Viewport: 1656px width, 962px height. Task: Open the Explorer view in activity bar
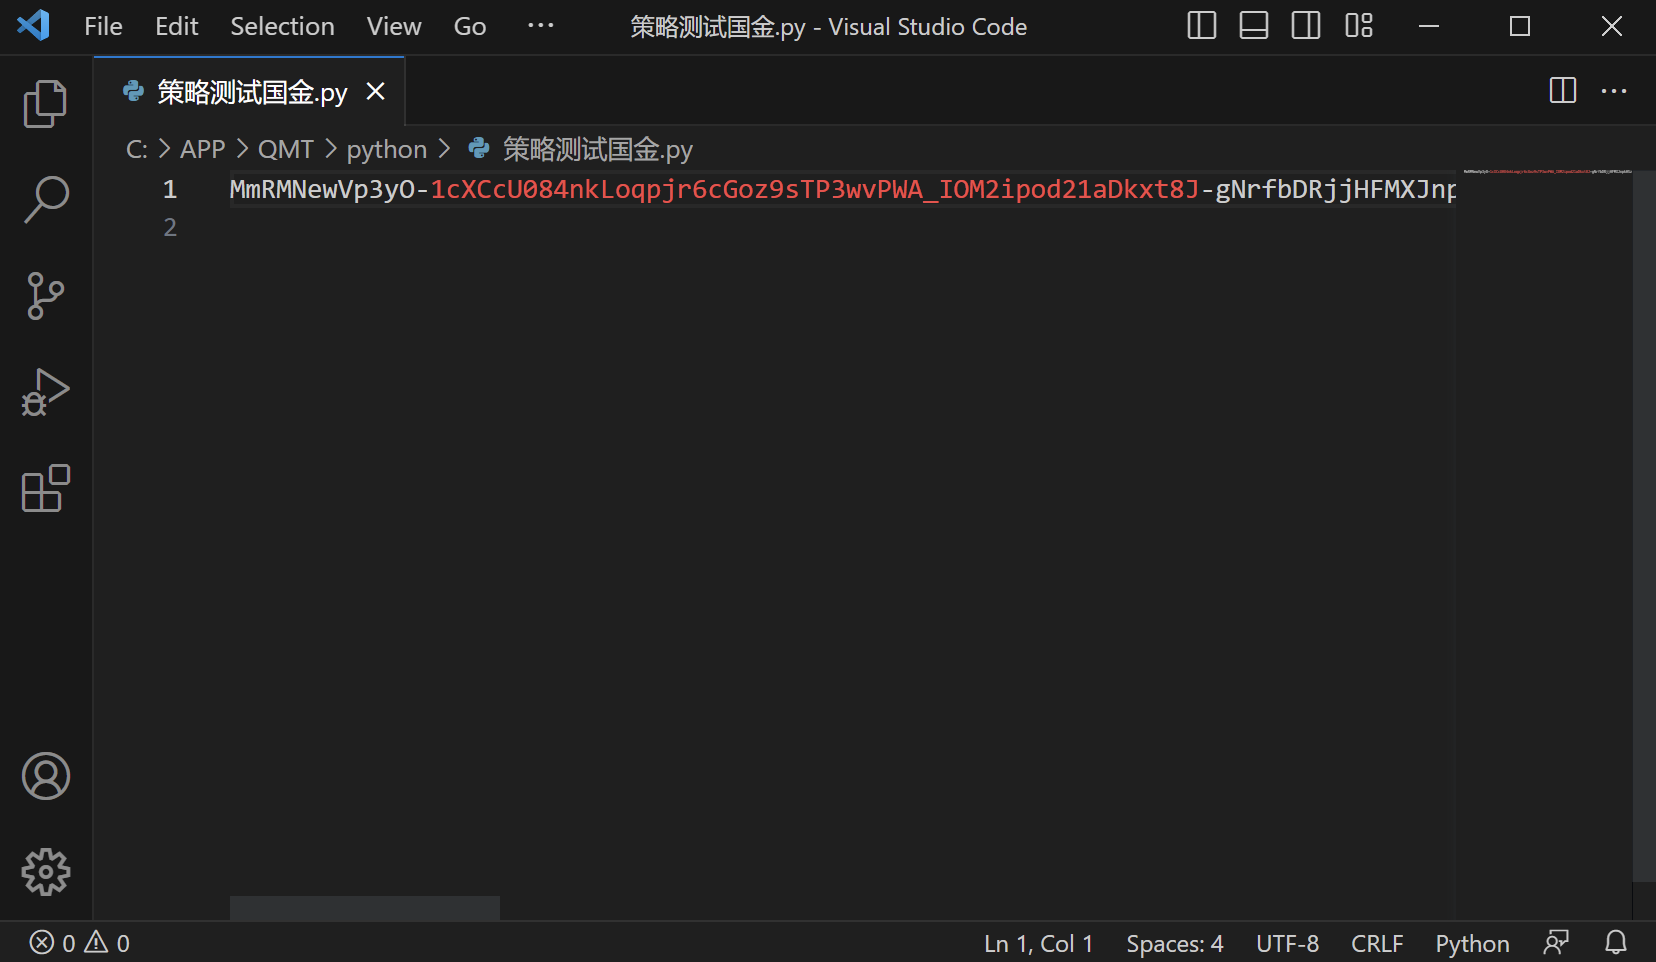coord(45,104)
